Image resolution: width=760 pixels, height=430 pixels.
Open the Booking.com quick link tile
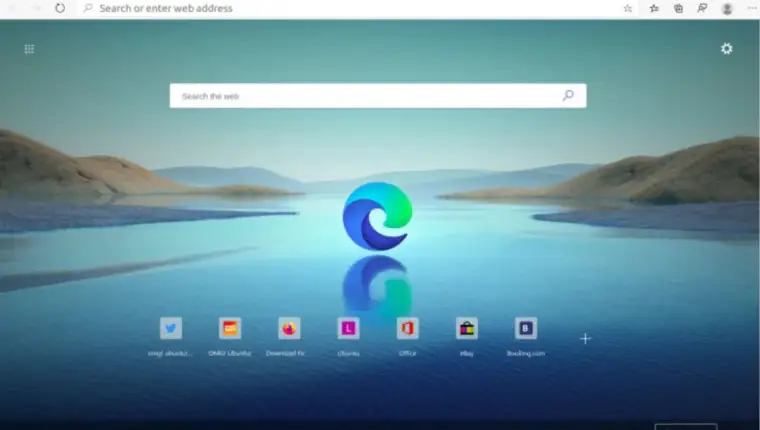(x=525, y=328)
